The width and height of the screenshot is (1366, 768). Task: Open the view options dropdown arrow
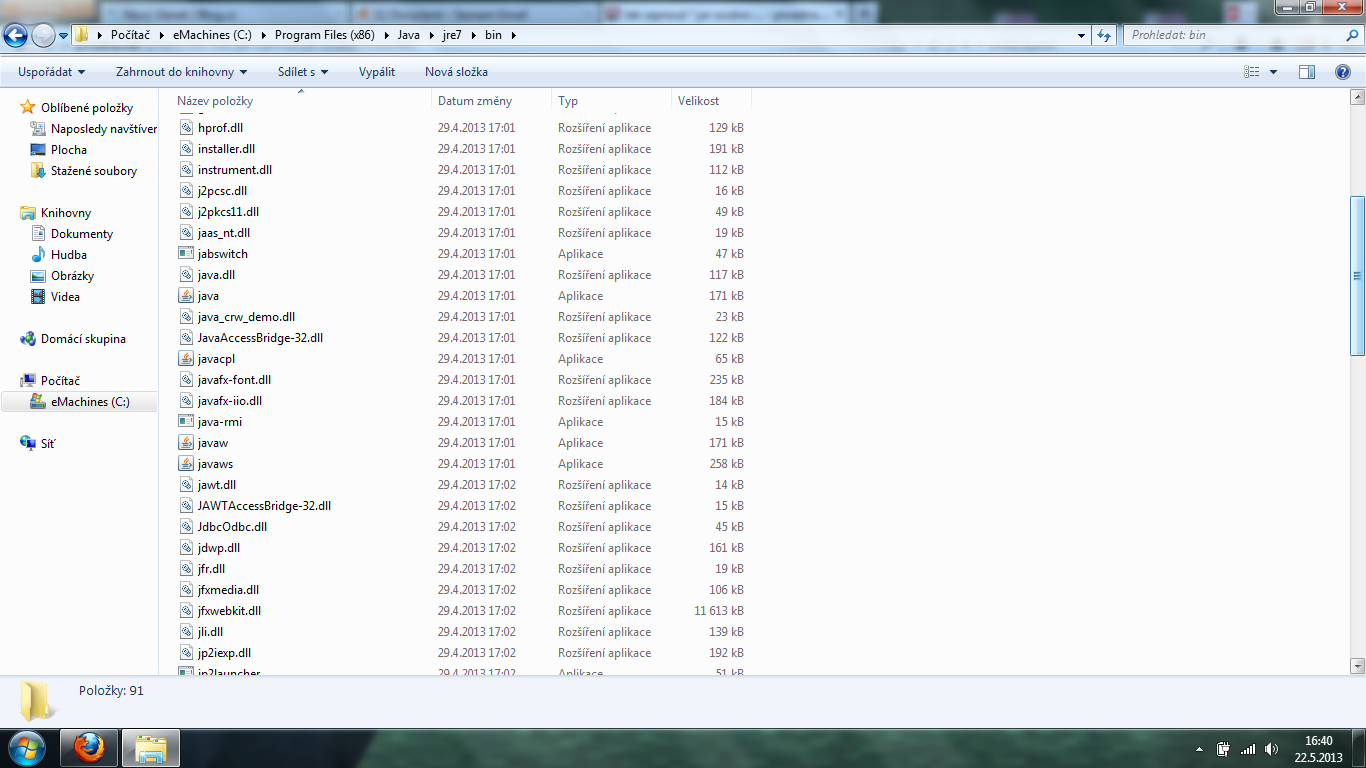click(1273, 72)
